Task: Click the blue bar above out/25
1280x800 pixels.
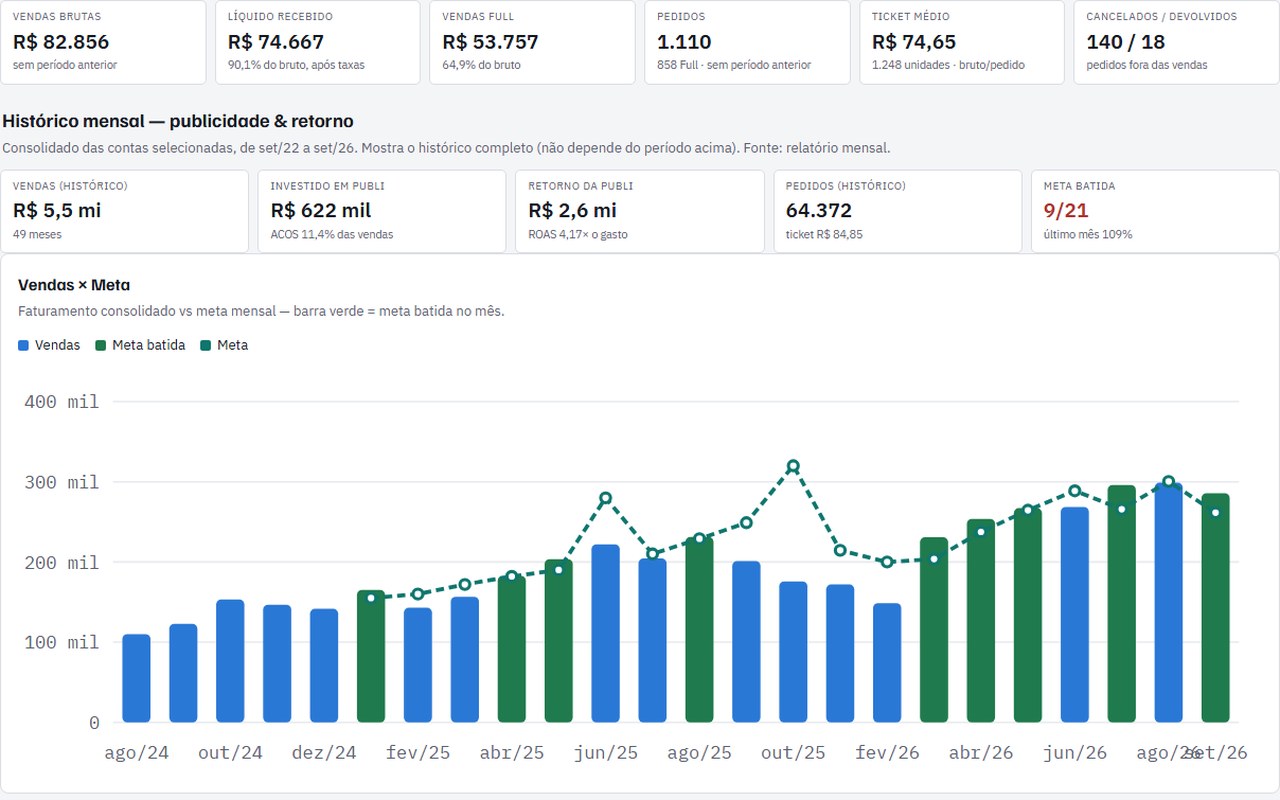Action: tap(793, 652)
